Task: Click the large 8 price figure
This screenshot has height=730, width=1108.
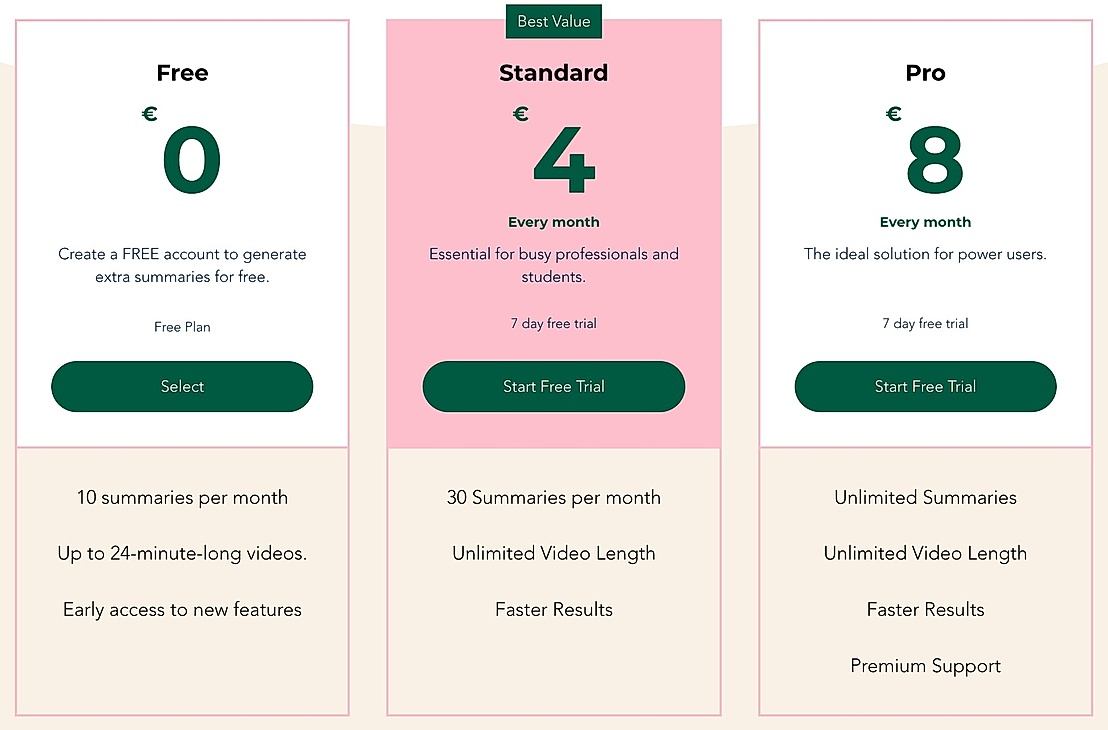Action: point(935,160)
